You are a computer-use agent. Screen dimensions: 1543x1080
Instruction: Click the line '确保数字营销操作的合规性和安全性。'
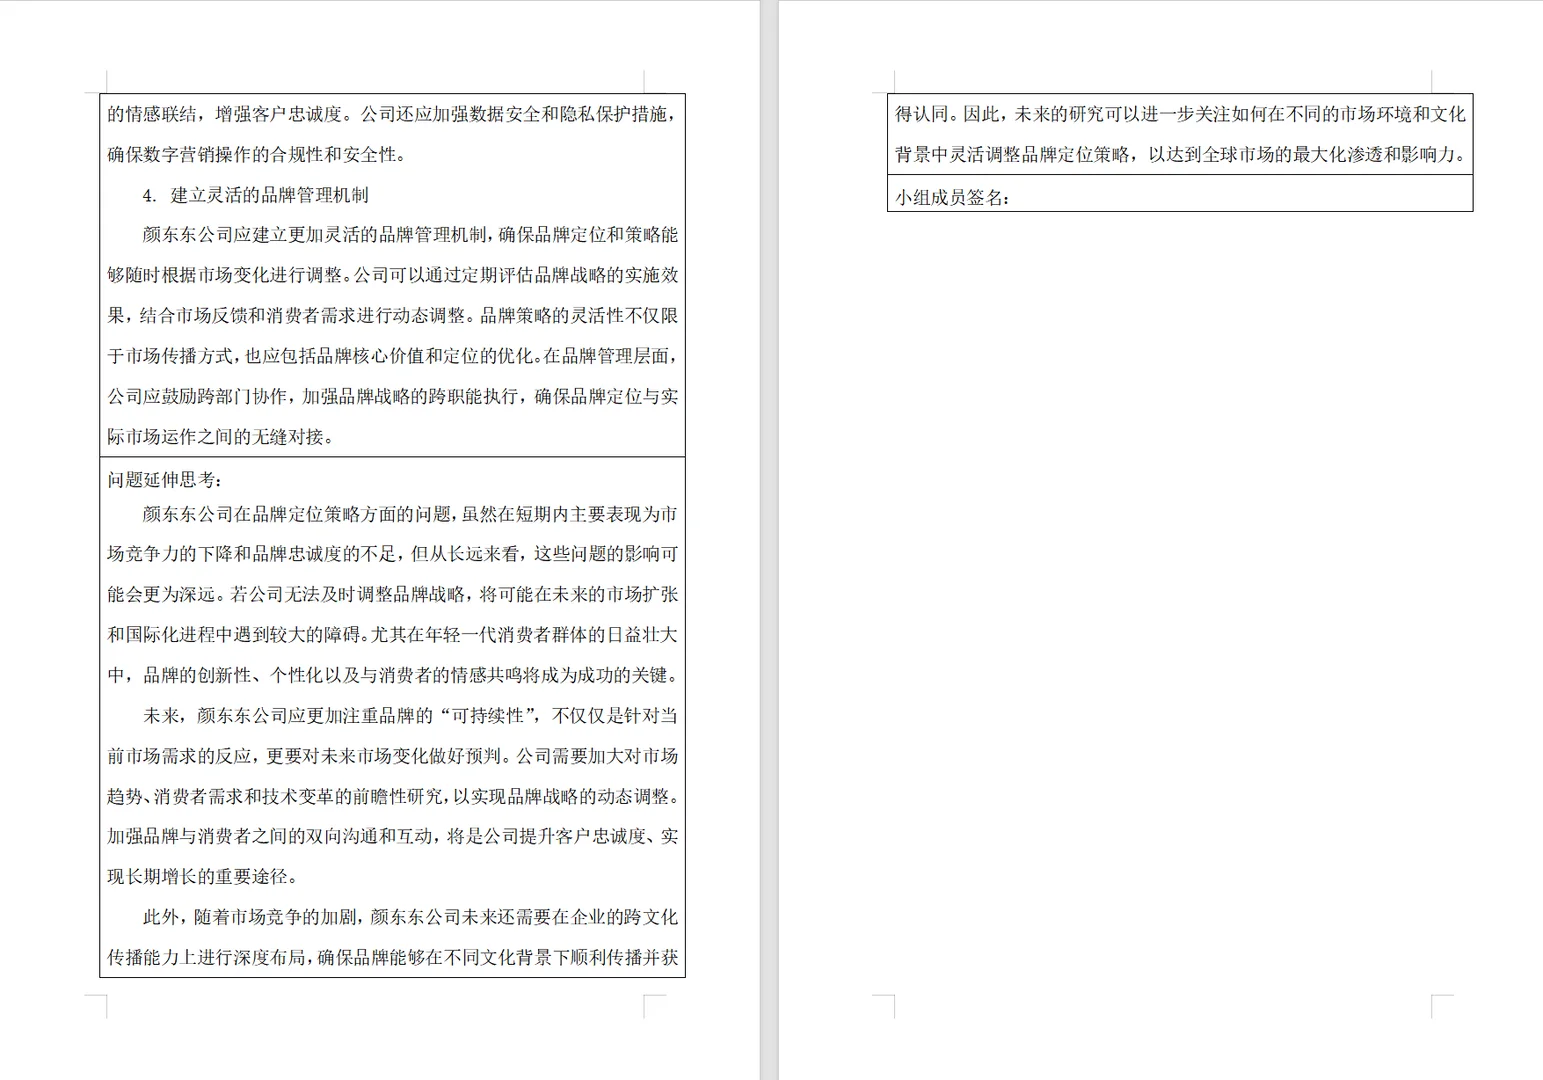tap(257, 155)
